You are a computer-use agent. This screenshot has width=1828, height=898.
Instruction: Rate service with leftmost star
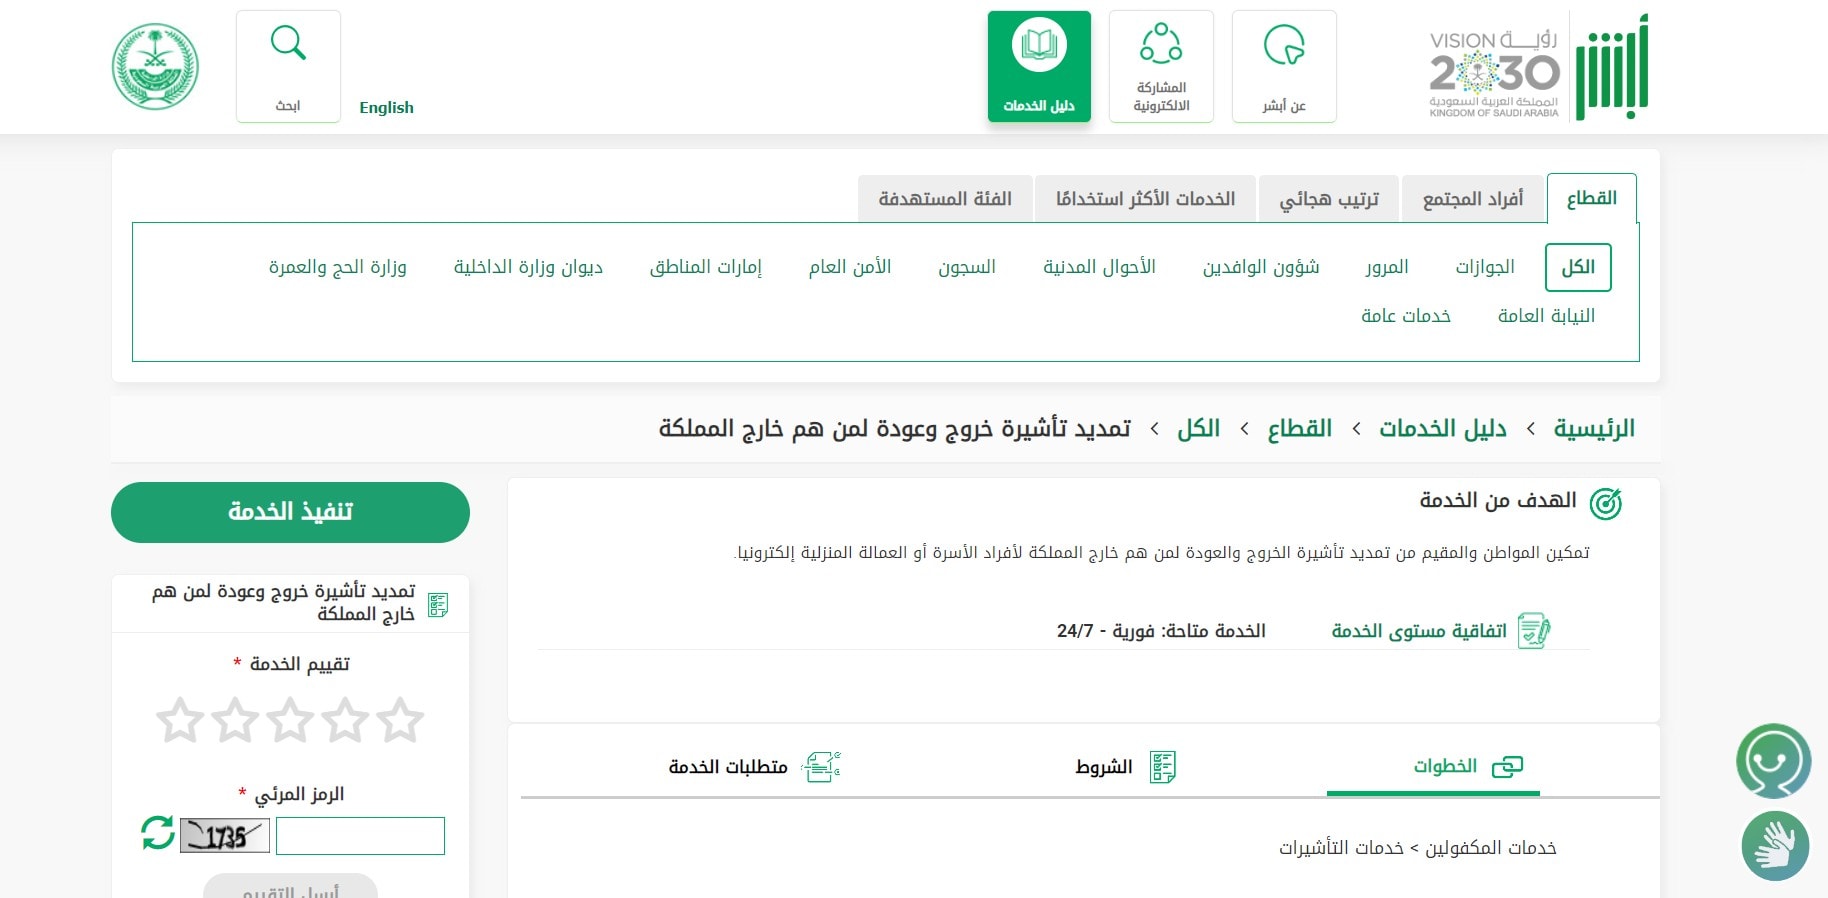point(180,720)
